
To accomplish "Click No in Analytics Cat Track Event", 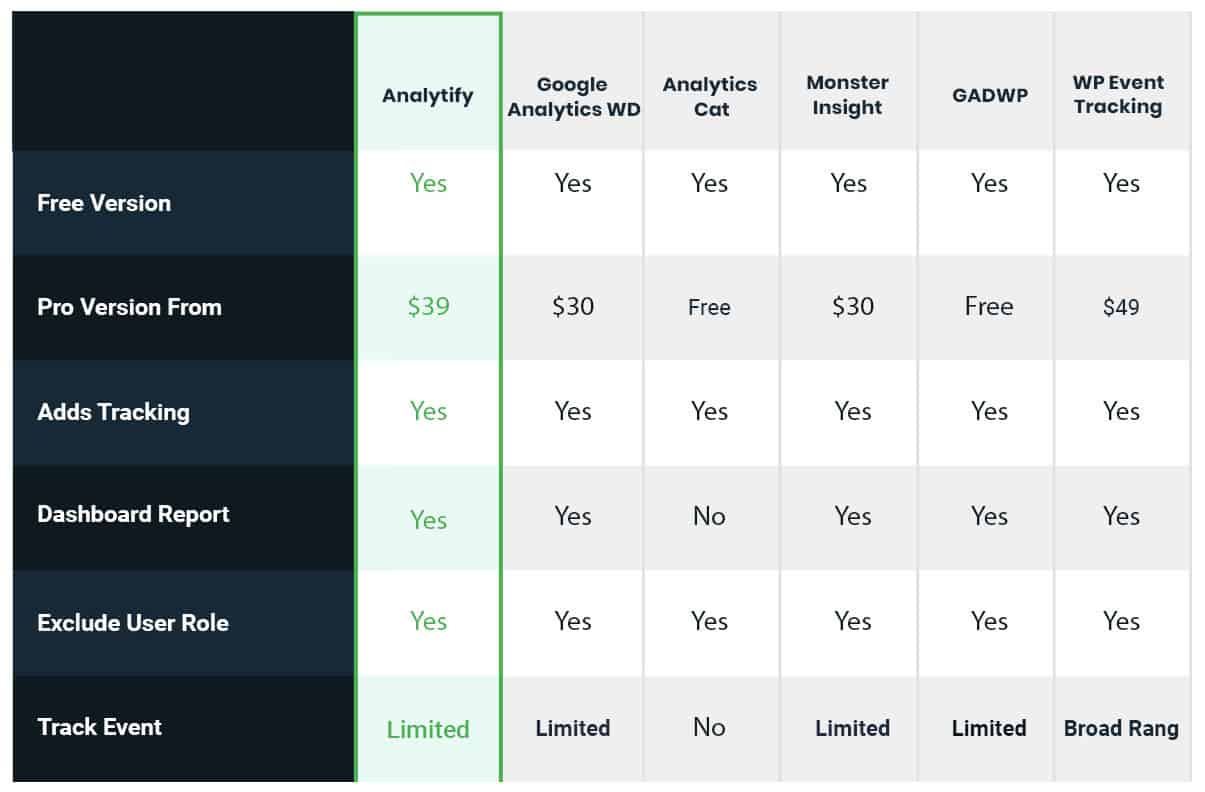I will [709, 727].
